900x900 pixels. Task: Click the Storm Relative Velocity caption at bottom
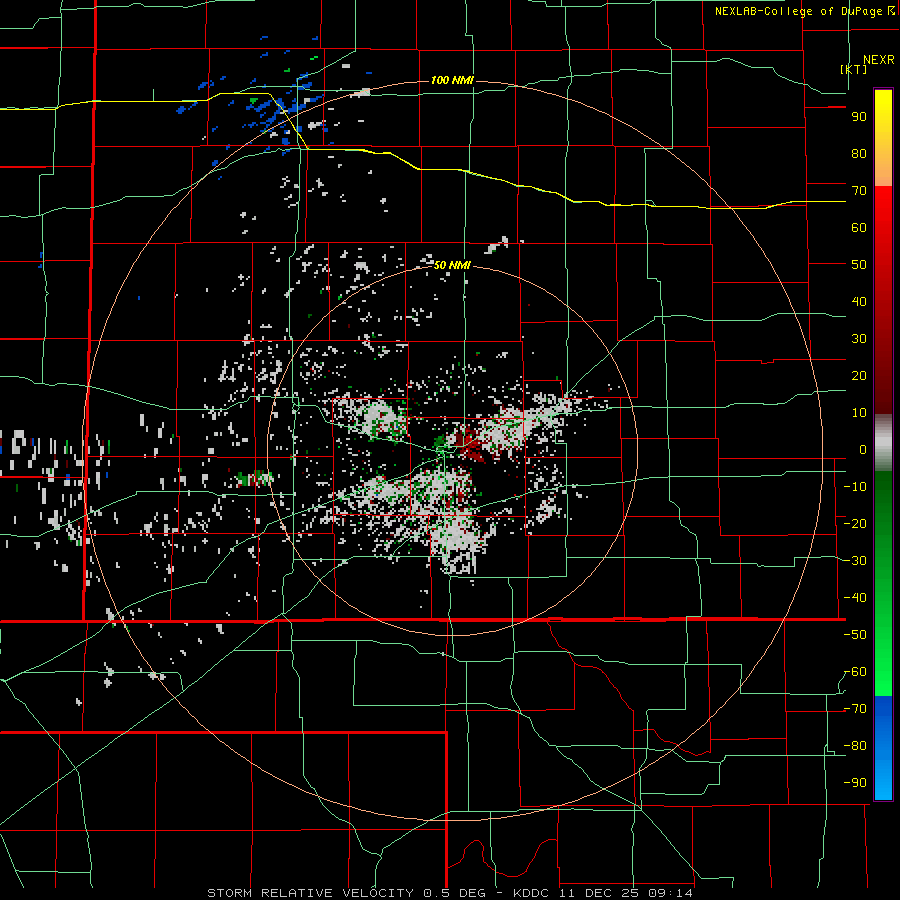pyautogui.click(x=449, y=893)
